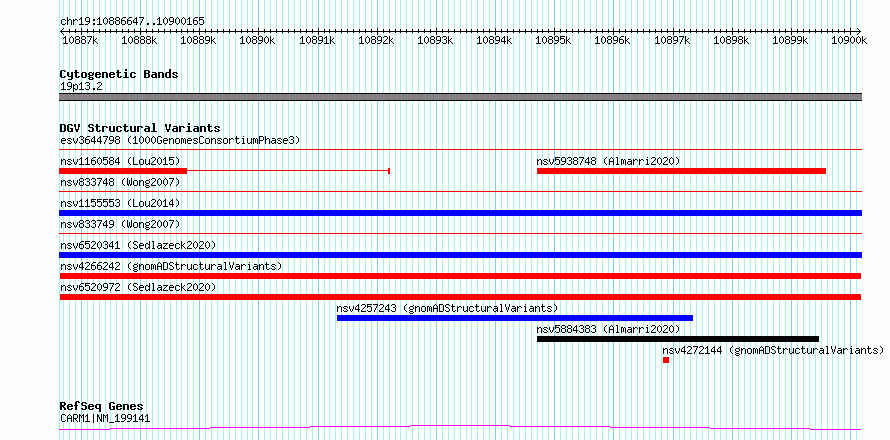This screenshot has height=440, width=890.
Task: Click the 10890k ruler tick label
Action: click(x=257, y=40)
